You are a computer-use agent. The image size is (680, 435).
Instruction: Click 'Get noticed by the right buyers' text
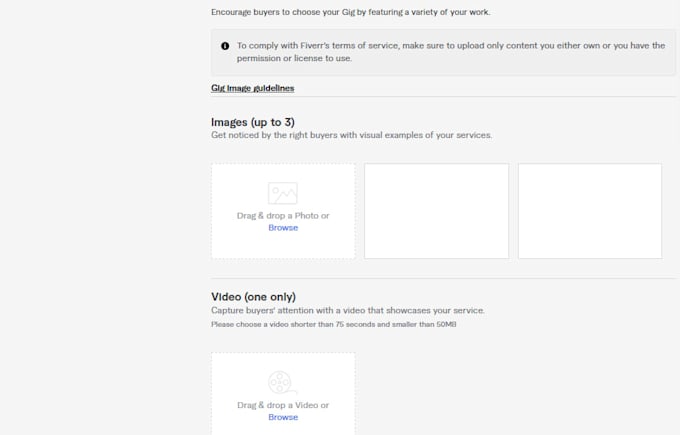(x=351, y=135)
